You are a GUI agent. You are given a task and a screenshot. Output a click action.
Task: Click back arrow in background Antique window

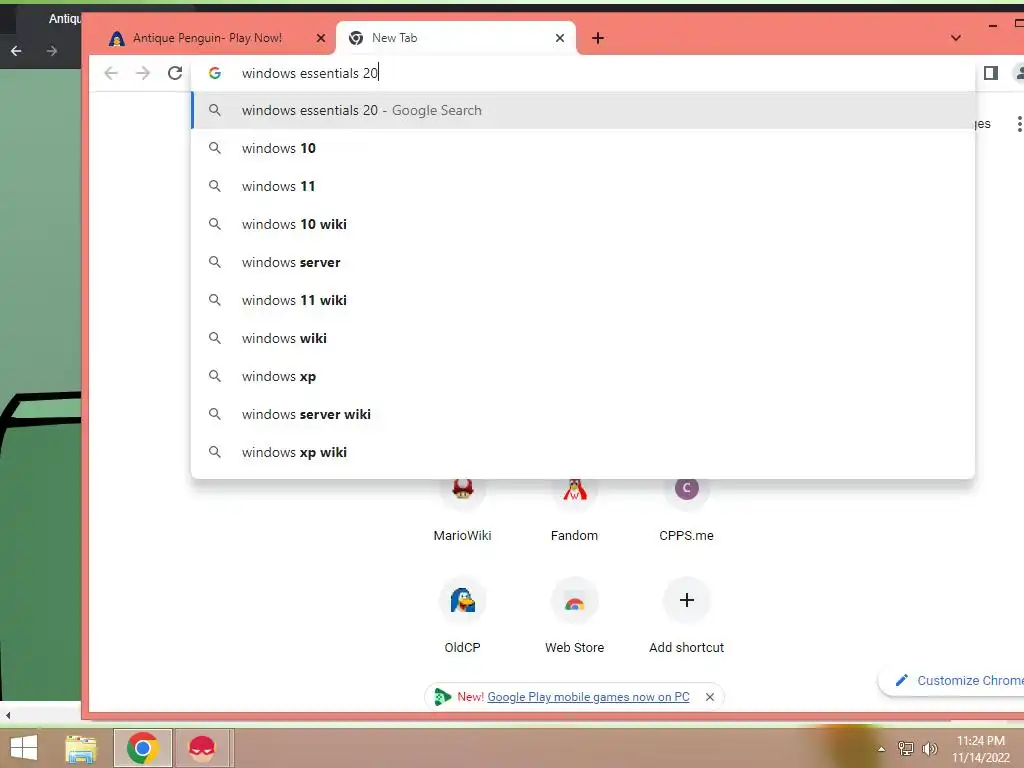coord(16,51)
